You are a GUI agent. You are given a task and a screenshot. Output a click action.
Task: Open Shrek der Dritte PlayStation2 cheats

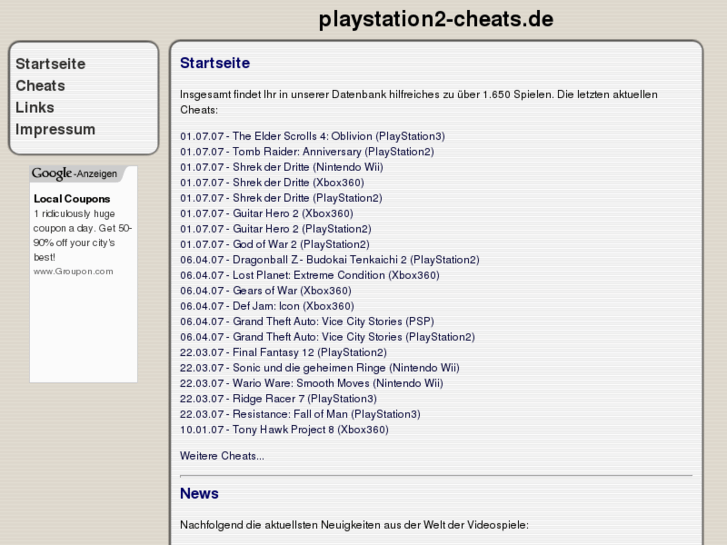pyautogui.click(x=281, y=198)
